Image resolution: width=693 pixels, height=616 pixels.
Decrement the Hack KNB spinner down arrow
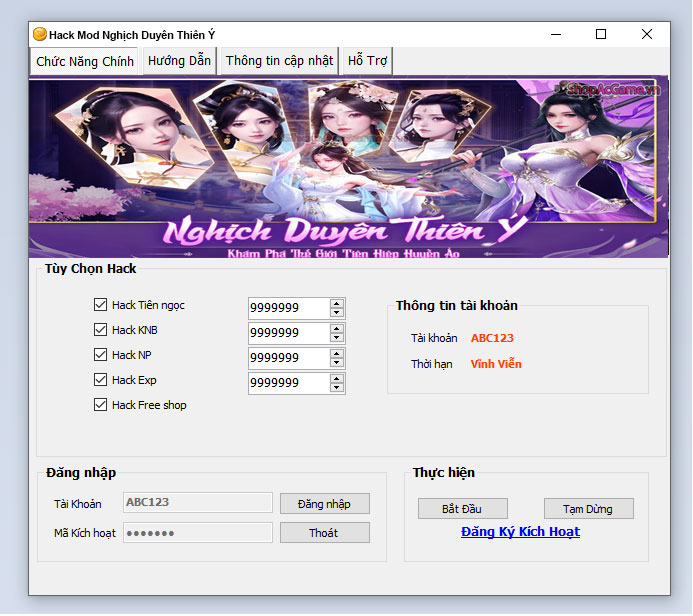(337, 338)
